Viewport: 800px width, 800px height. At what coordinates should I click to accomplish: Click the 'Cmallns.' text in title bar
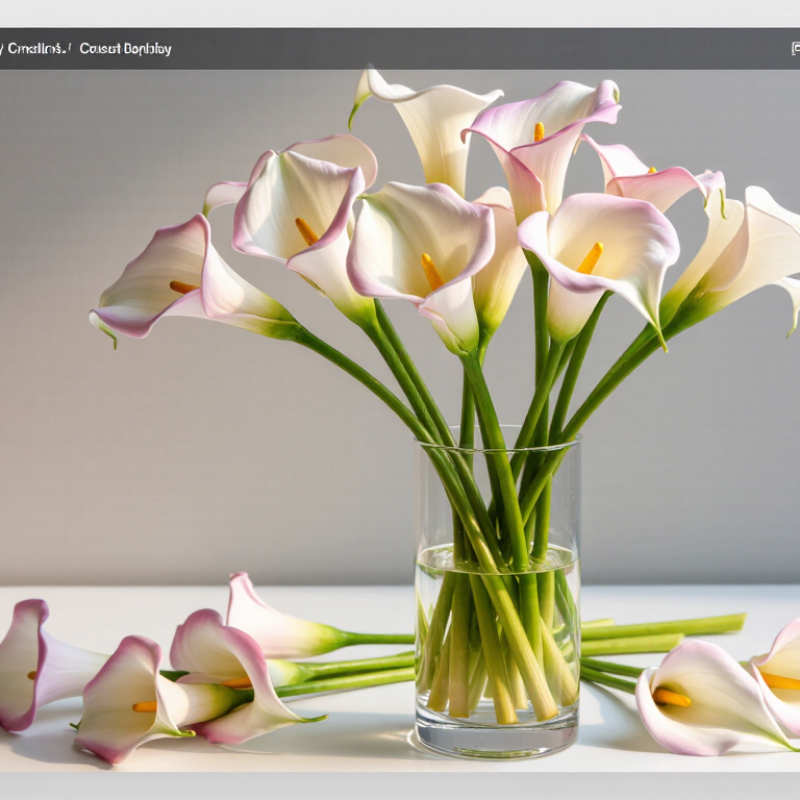pos(37,49)
